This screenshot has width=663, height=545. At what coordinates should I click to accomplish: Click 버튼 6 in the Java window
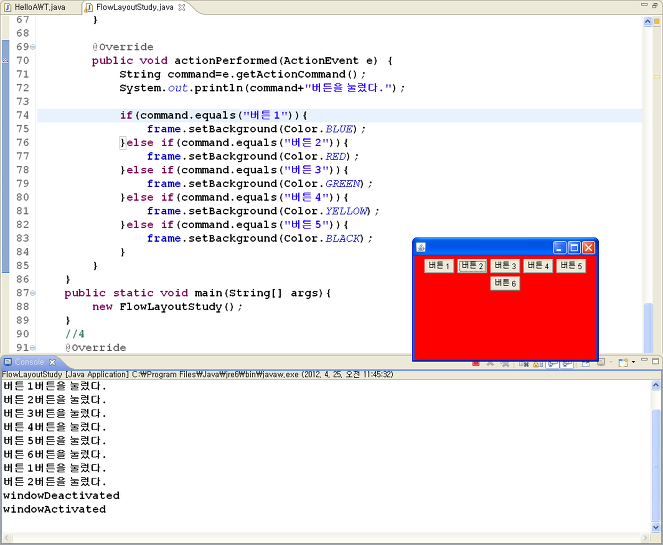(505, 283)
